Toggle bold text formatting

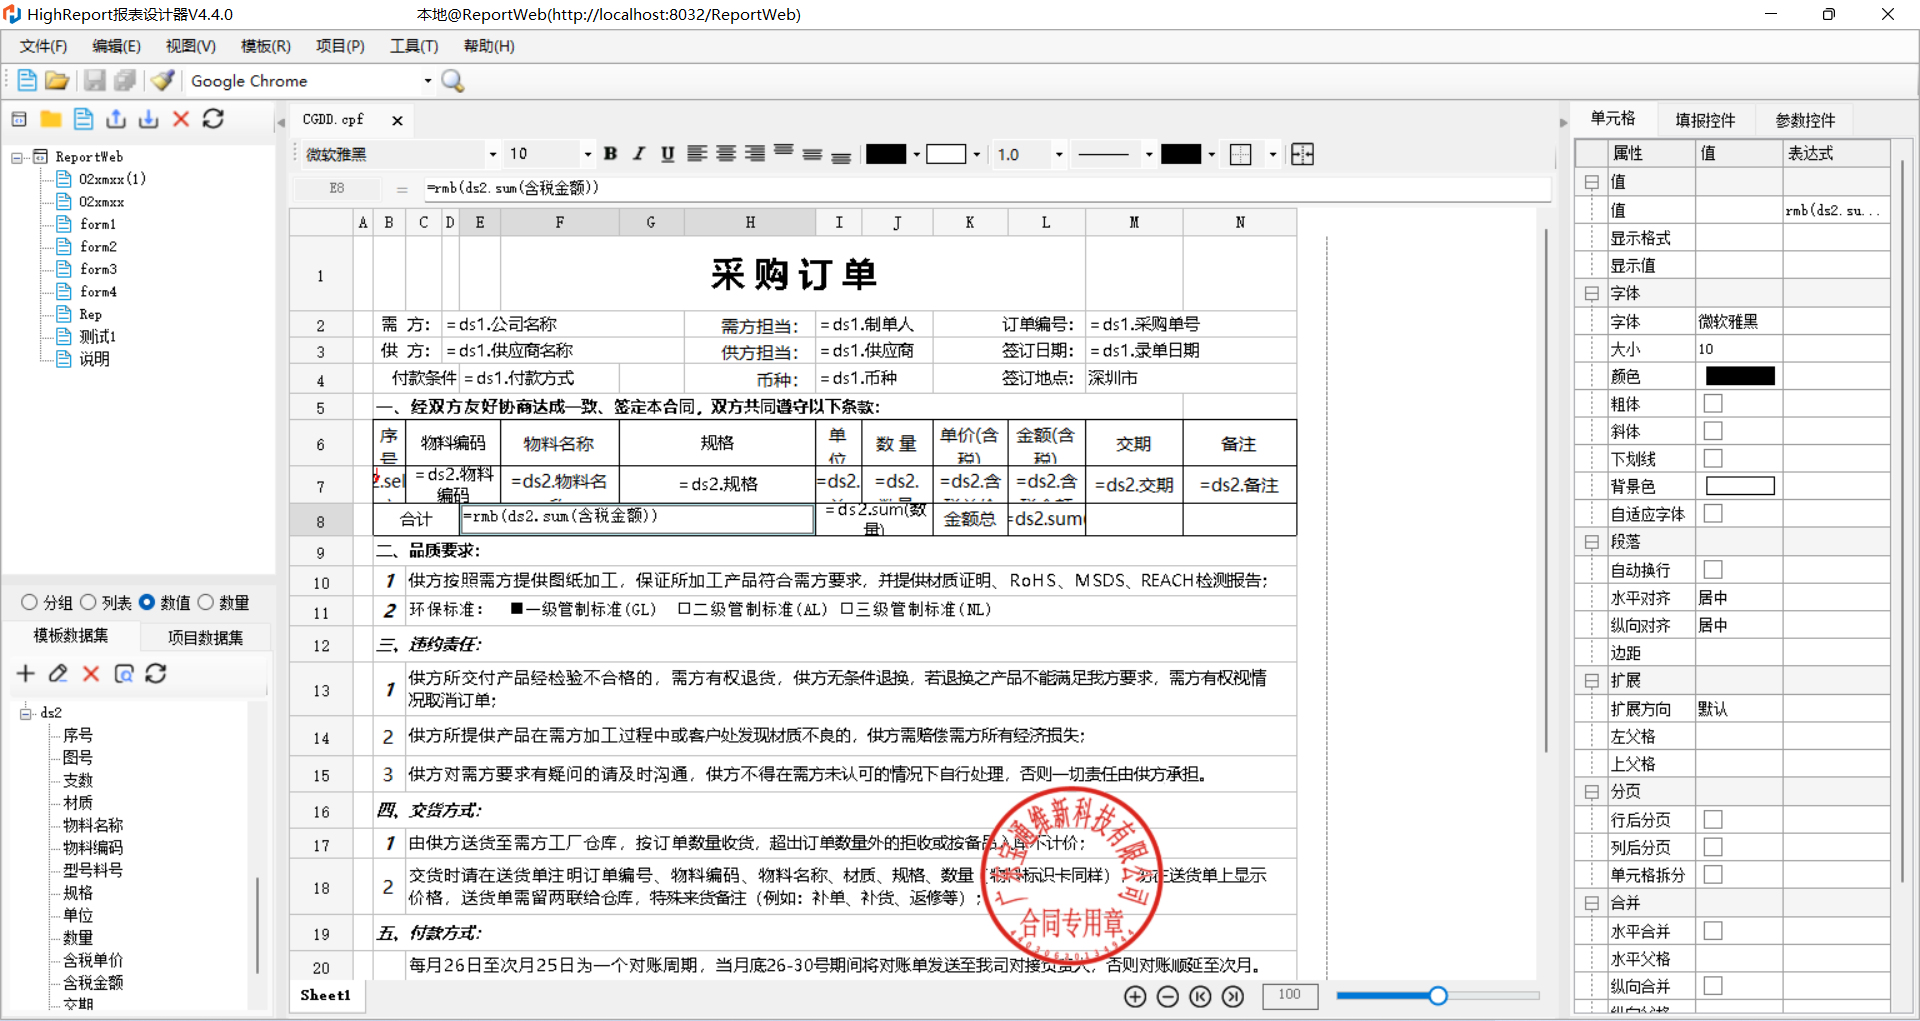[x=610, y=154]
